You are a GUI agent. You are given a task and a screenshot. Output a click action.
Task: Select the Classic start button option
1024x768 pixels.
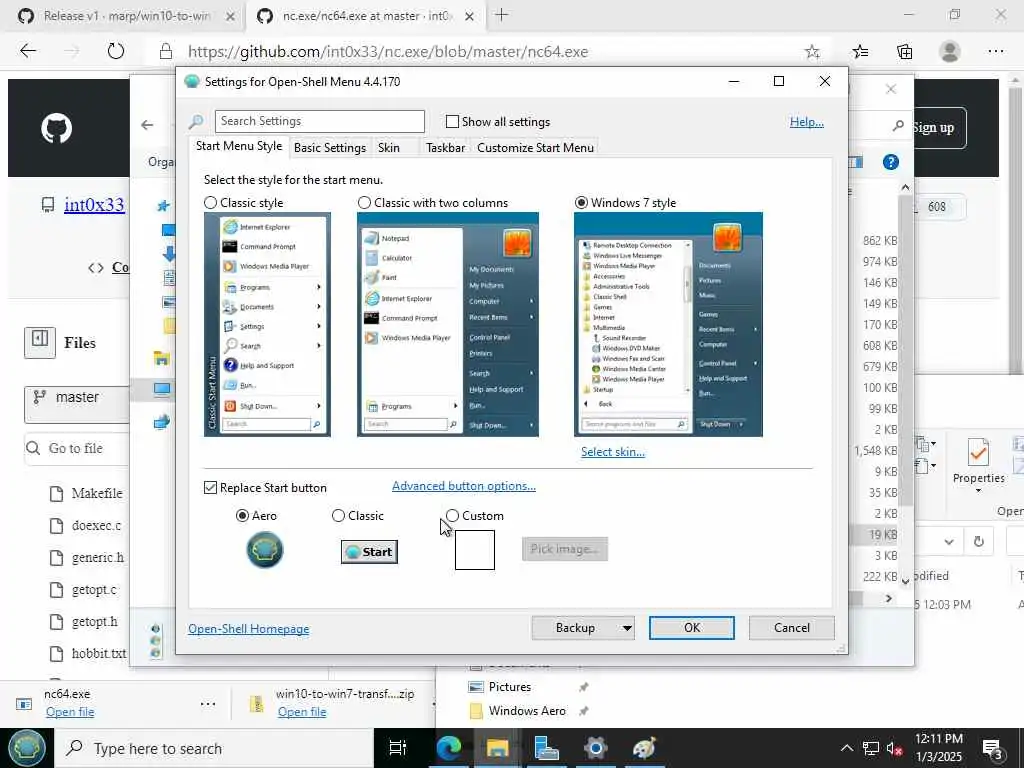pyautogui.click(x=338, y=515)
